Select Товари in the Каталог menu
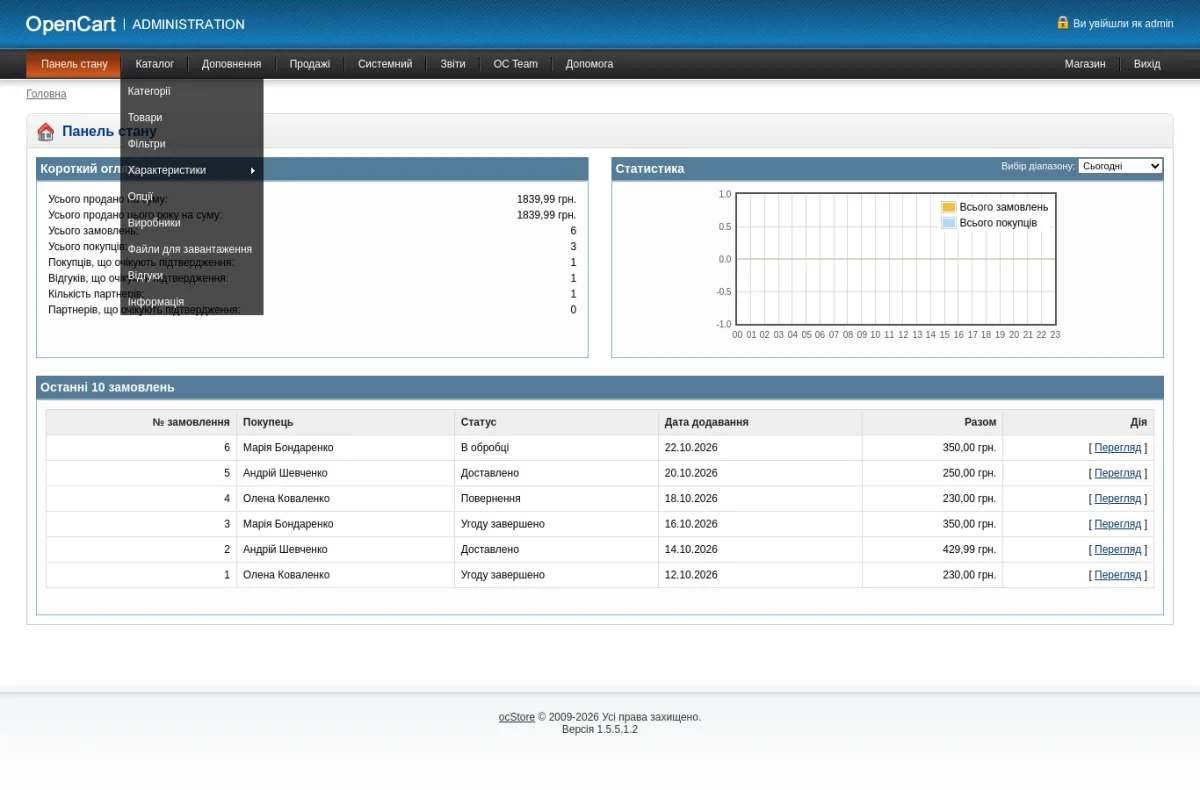 [x=192, y=117]
